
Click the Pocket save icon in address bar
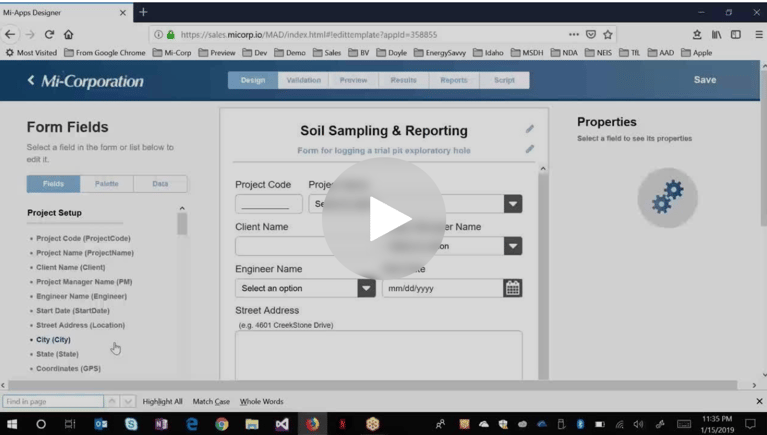tap(591, 34)
